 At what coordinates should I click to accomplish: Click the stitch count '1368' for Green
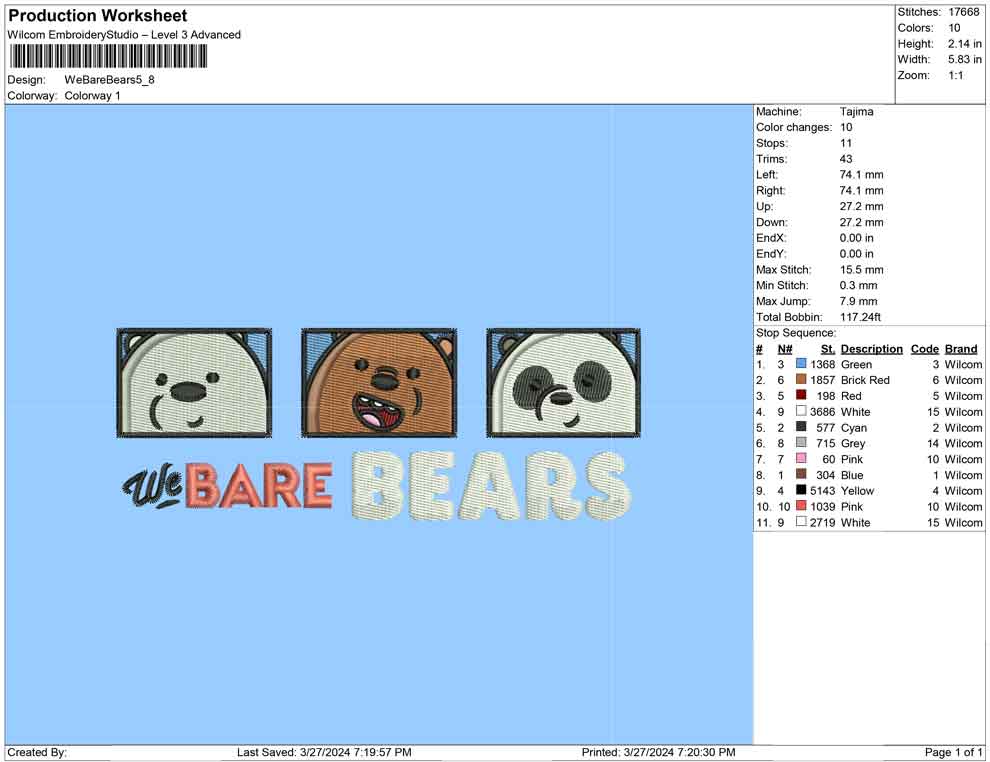coord(823,364)
